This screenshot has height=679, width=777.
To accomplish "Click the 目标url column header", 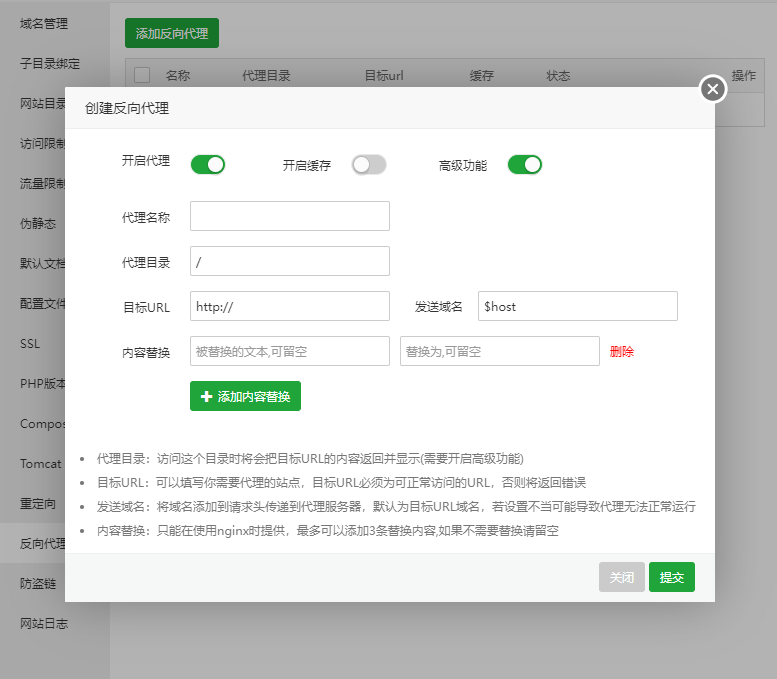I will (384, 76).
